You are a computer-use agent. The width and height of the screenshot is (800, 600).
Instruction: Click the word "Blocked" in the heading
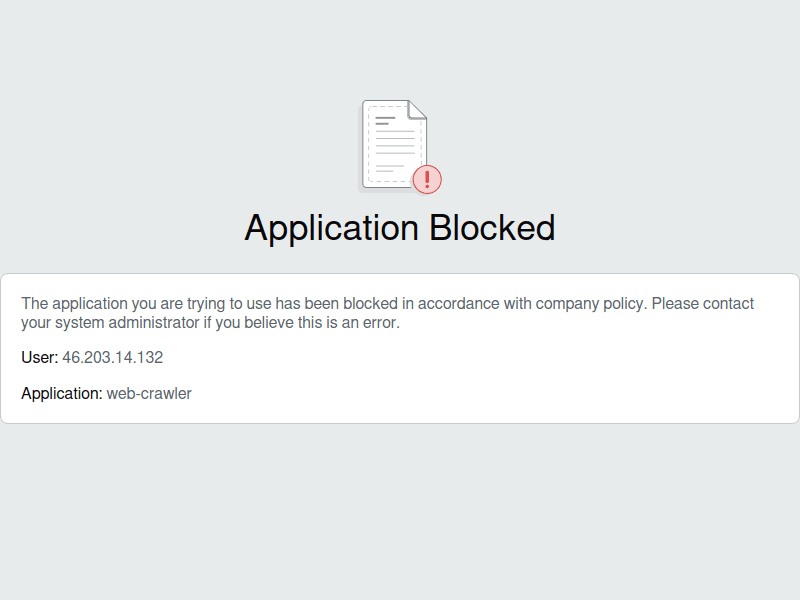point(492,228)
